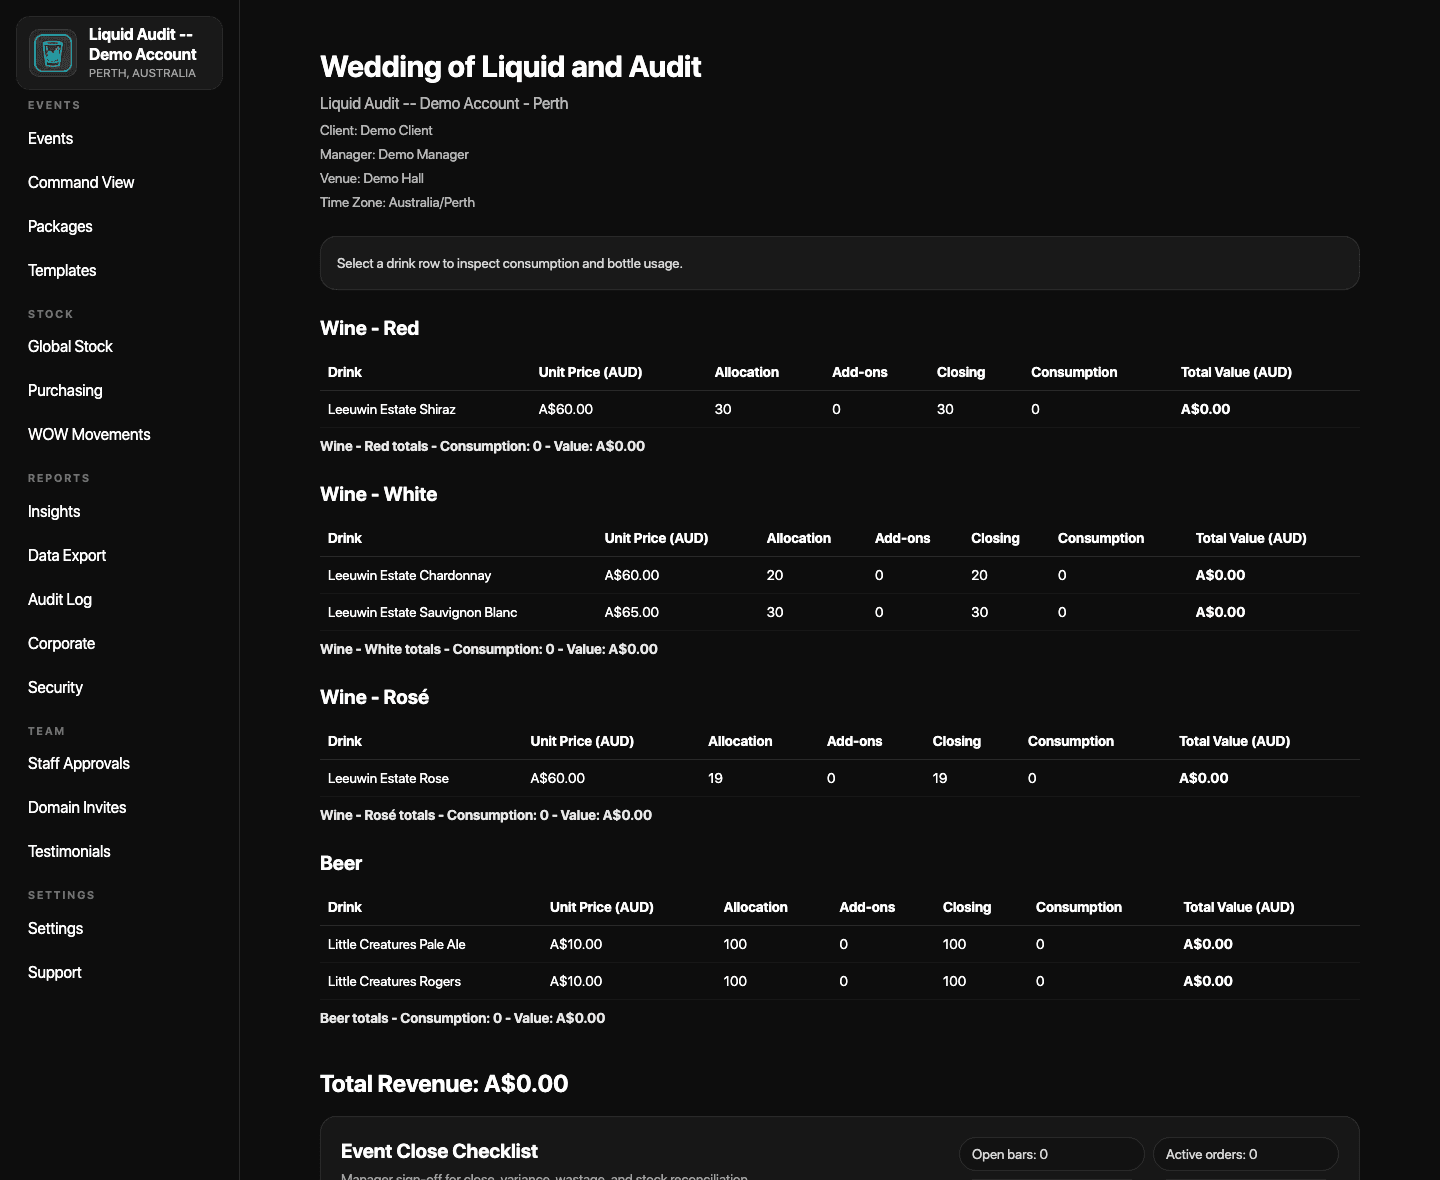Click the Beer totals line
This screenshot has height=1180, width=1440.
[462, 1018]
